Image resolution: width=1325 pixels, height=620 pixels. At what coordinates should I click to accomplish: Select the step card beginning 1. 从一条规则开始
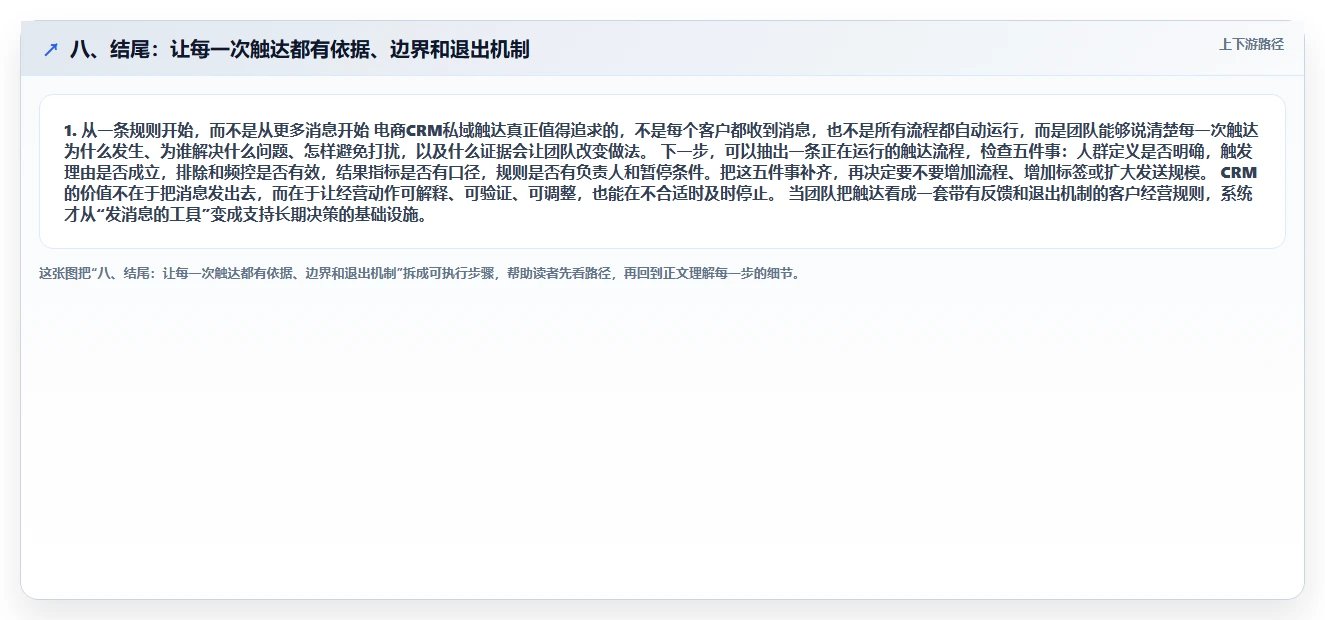(x=662, y=171)
